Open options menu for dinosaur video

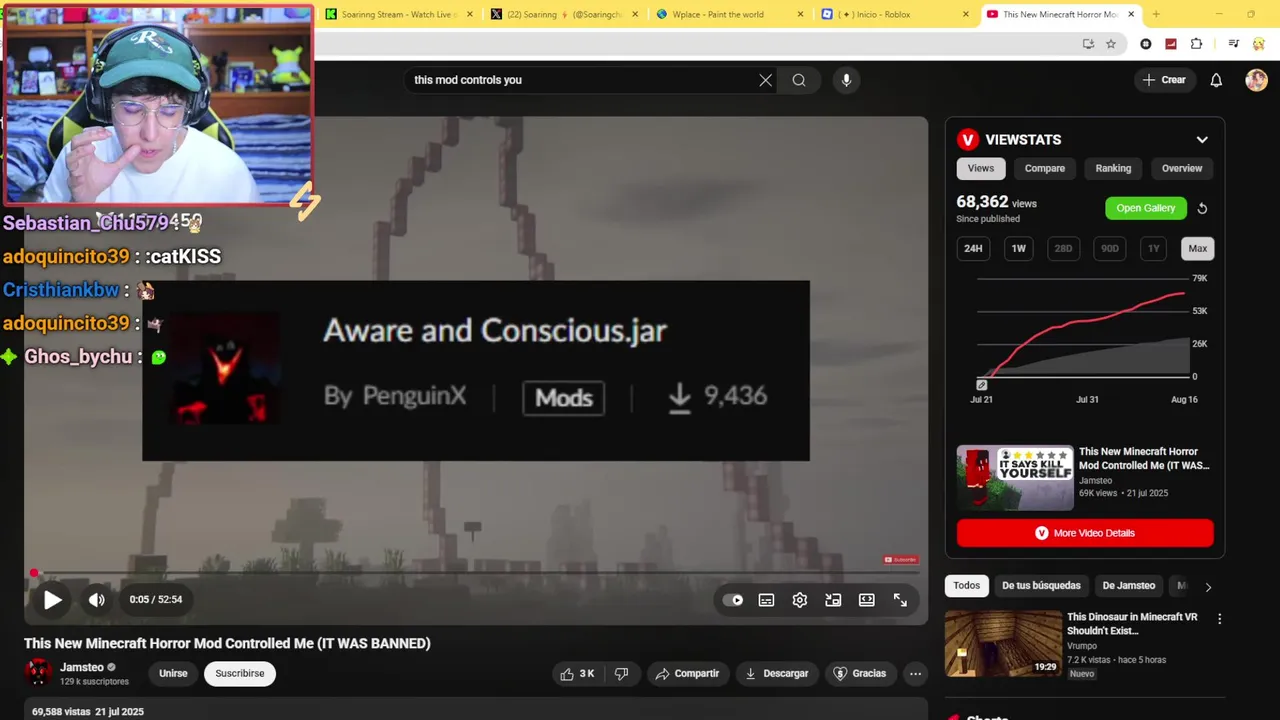1219,620
